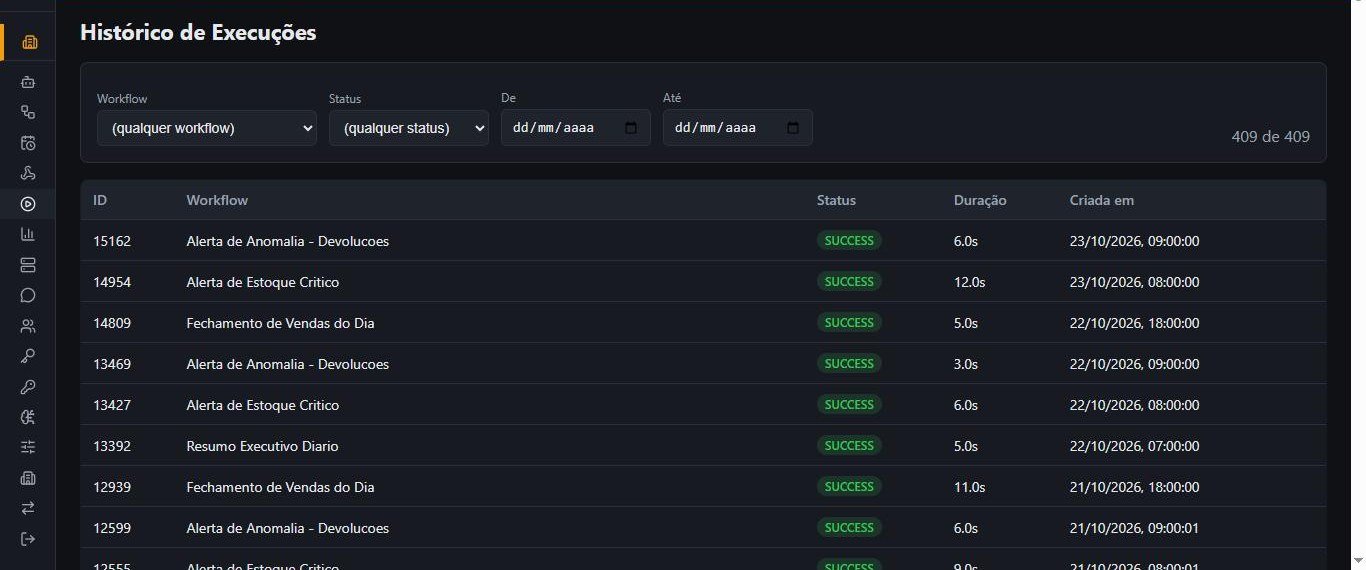Open the round-head key icon in sidebar

click(x=28, y=356)
